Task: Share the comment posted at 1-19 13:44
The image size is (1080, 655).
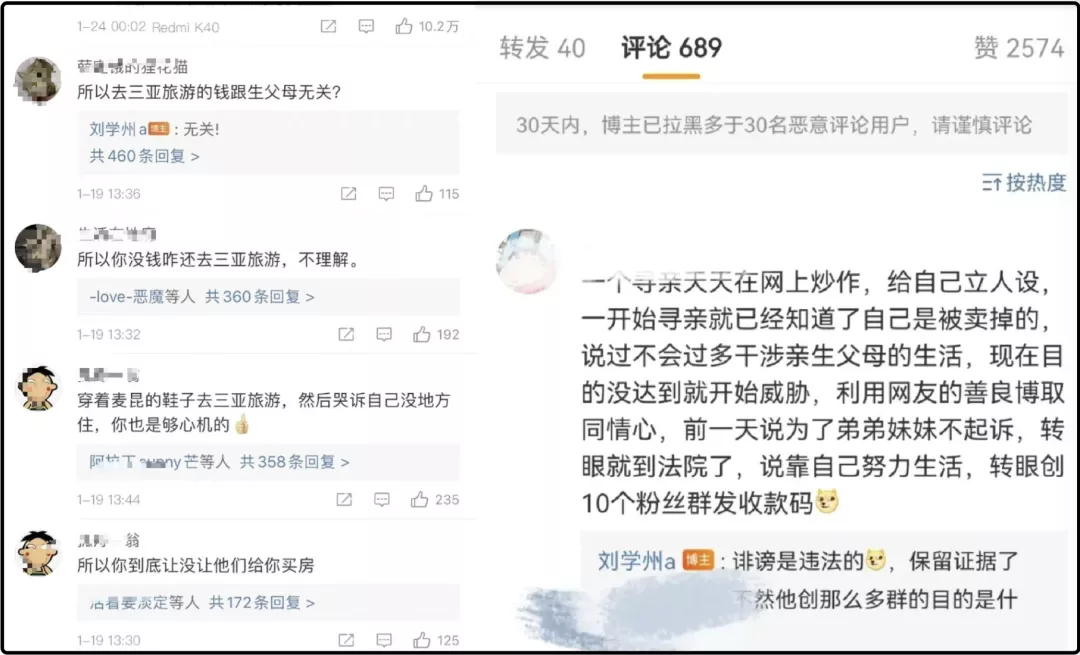Action: click(x=344, y=499)
